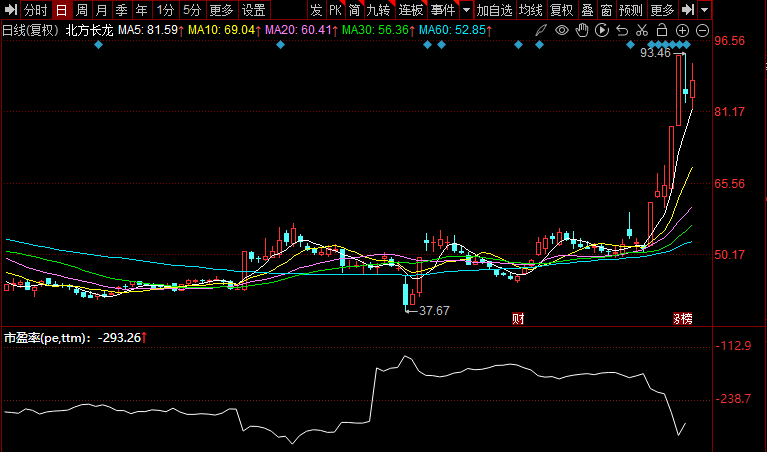Open the 更多 periods menu after 5分
Screen dimensions: 767x452
[x=221, y=10]
